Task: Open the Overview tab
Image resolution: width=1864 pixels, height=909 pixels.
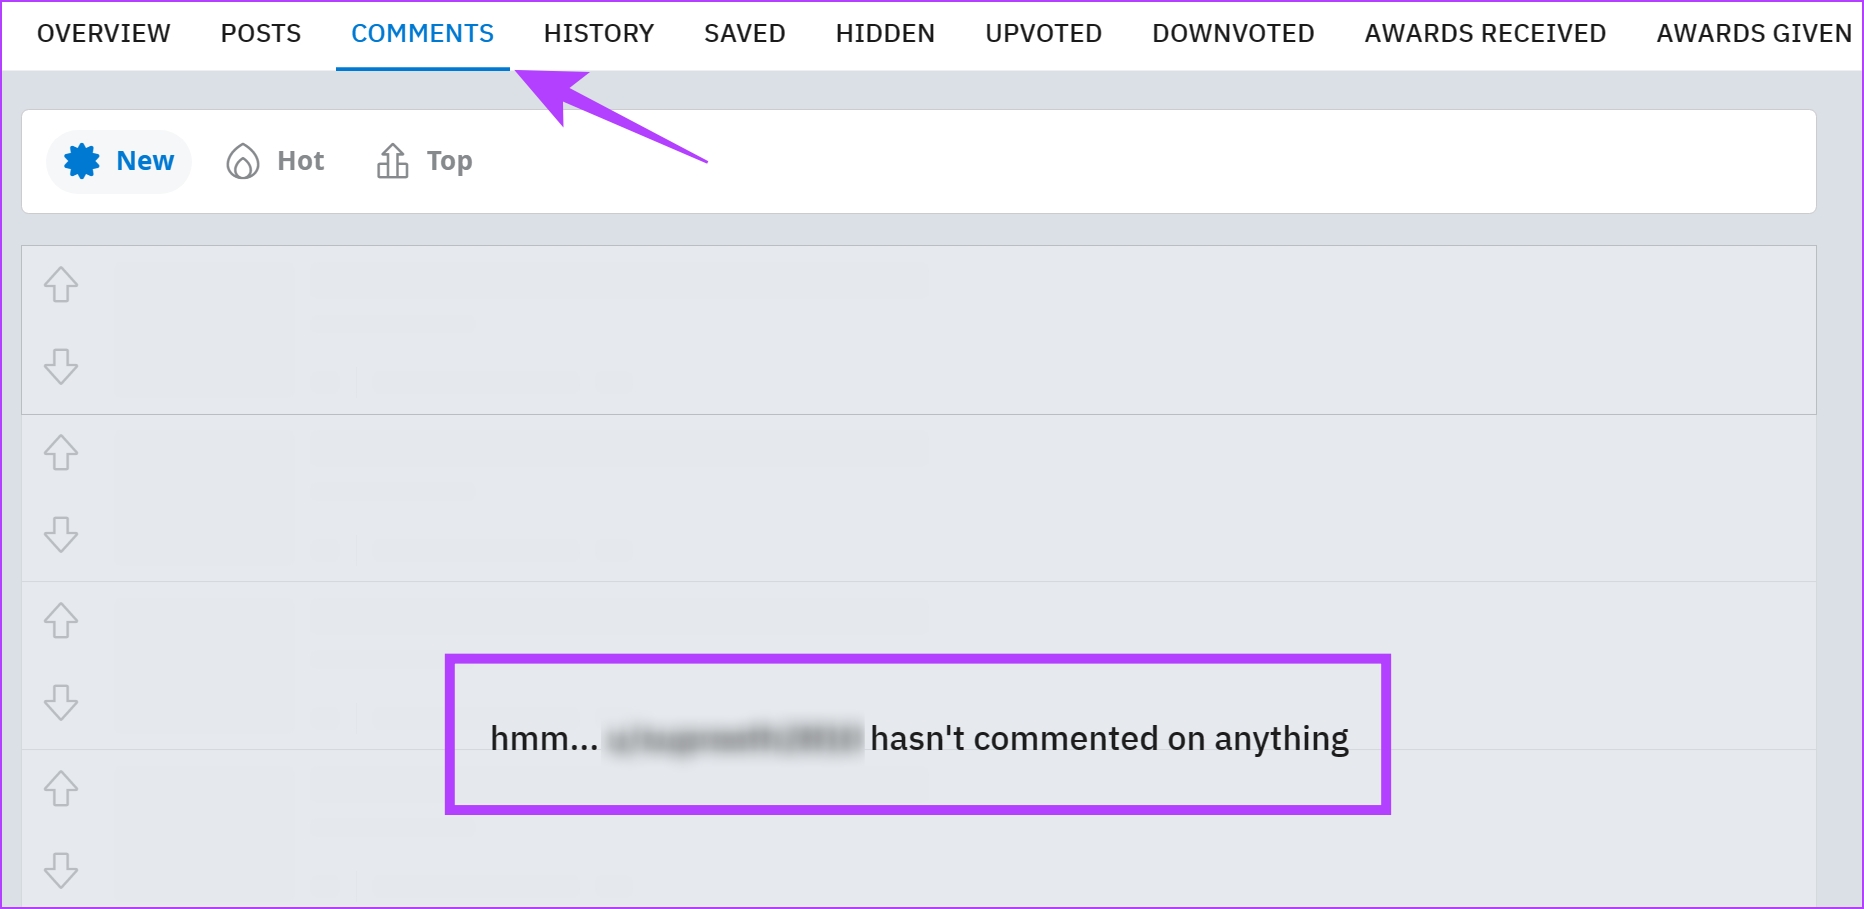Action: tap(104, 34)
